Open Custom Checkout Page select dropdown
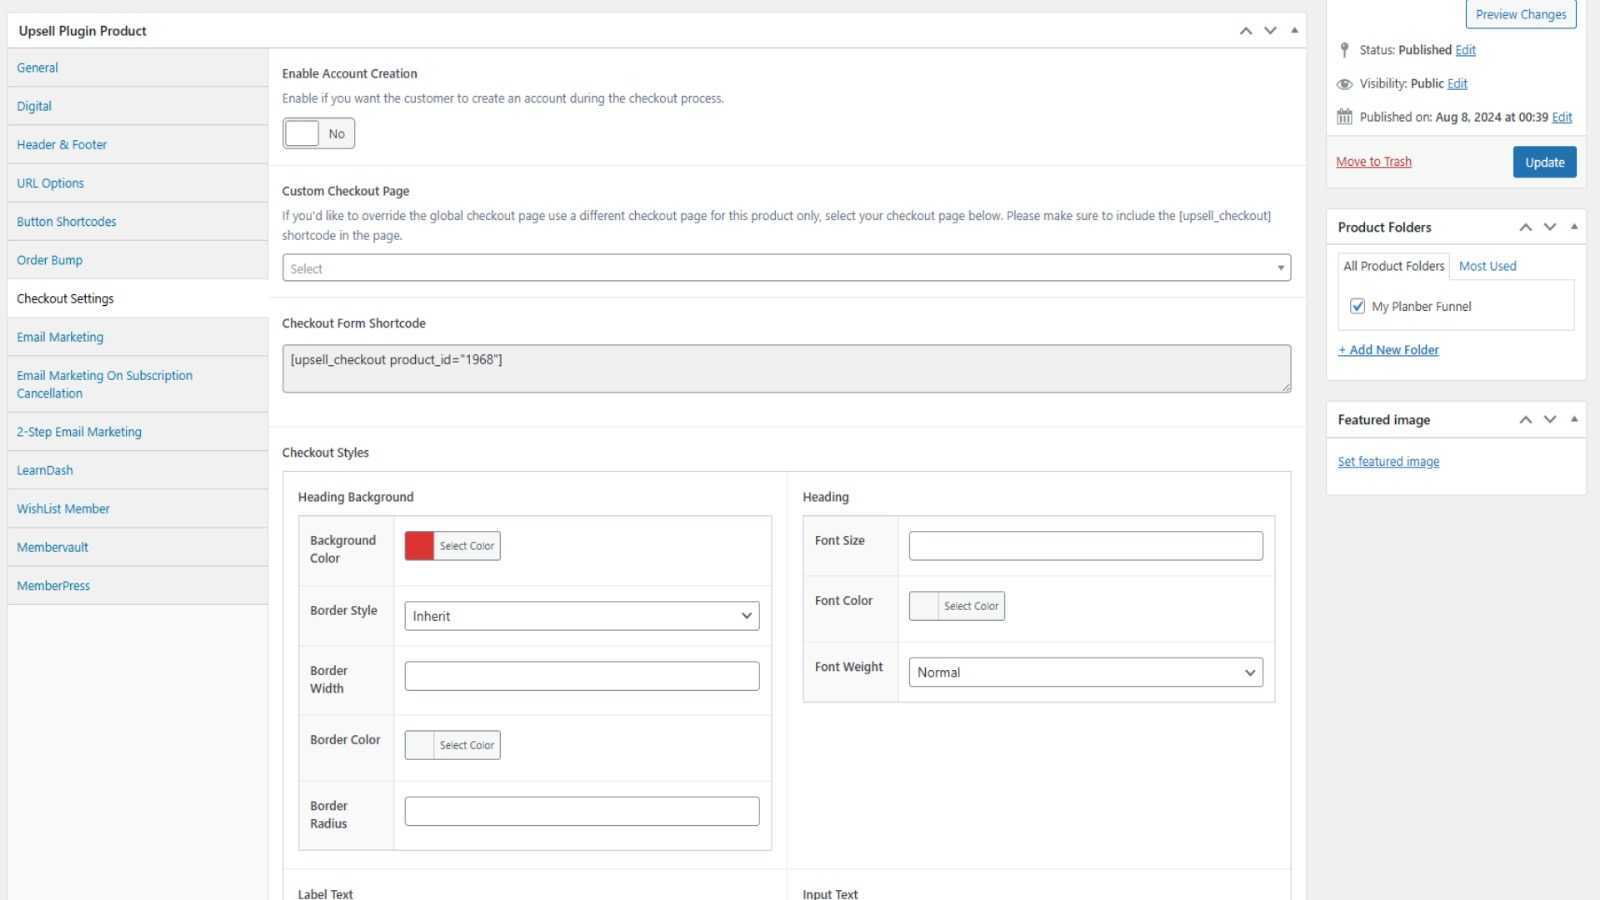 pyautogui.click(x=786, y=268)
